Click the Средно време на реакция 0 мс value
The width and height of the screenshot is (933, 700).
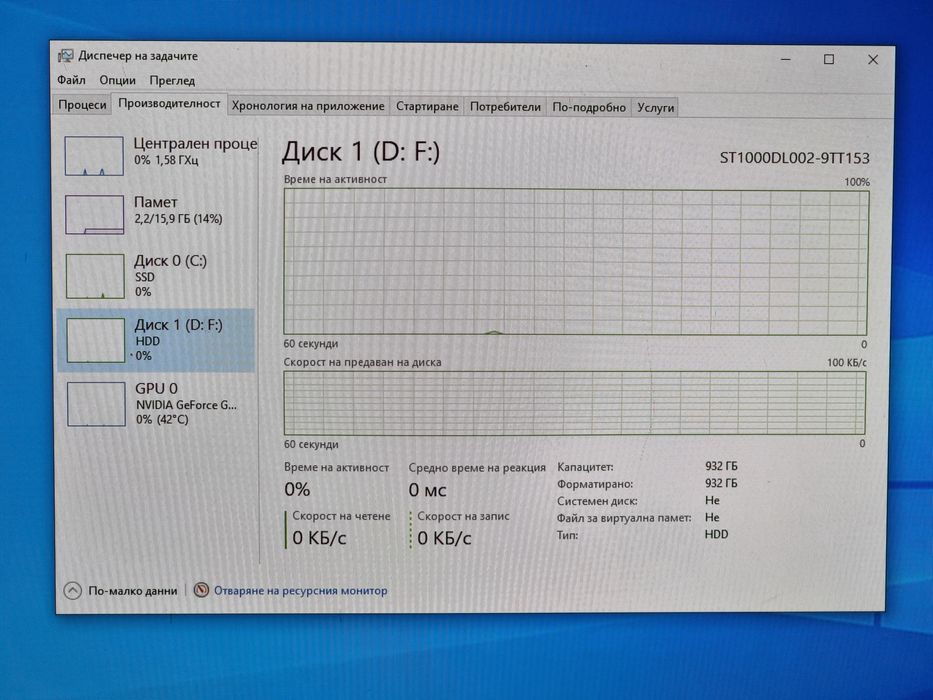point(427,490)
